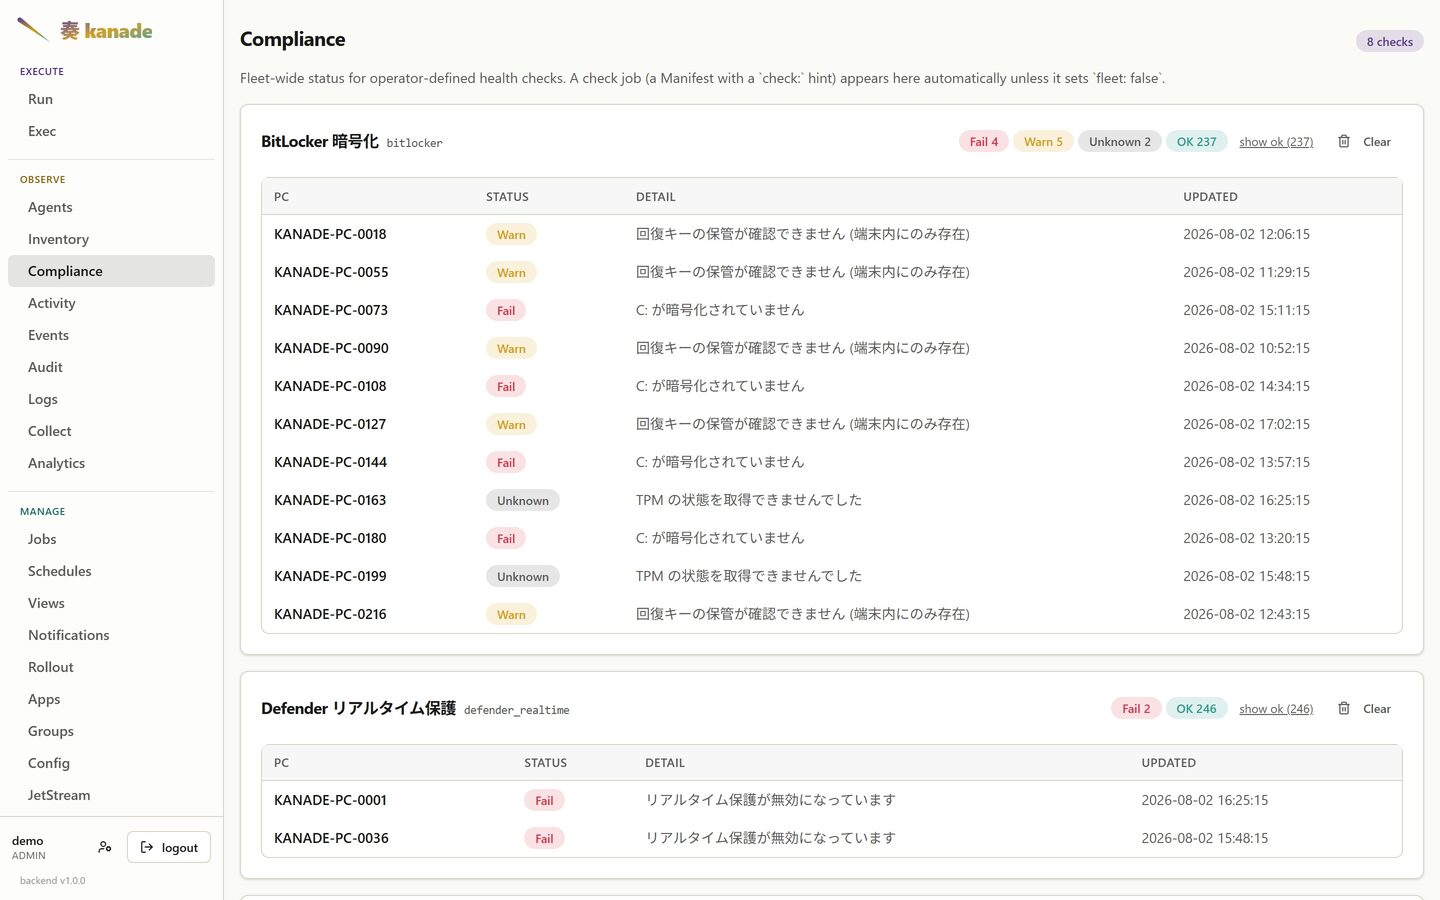The height and width of the screenshot is (900, 1440).
Task: Open the Audit page
Action: pyautogui.click(x=111, y=367)
